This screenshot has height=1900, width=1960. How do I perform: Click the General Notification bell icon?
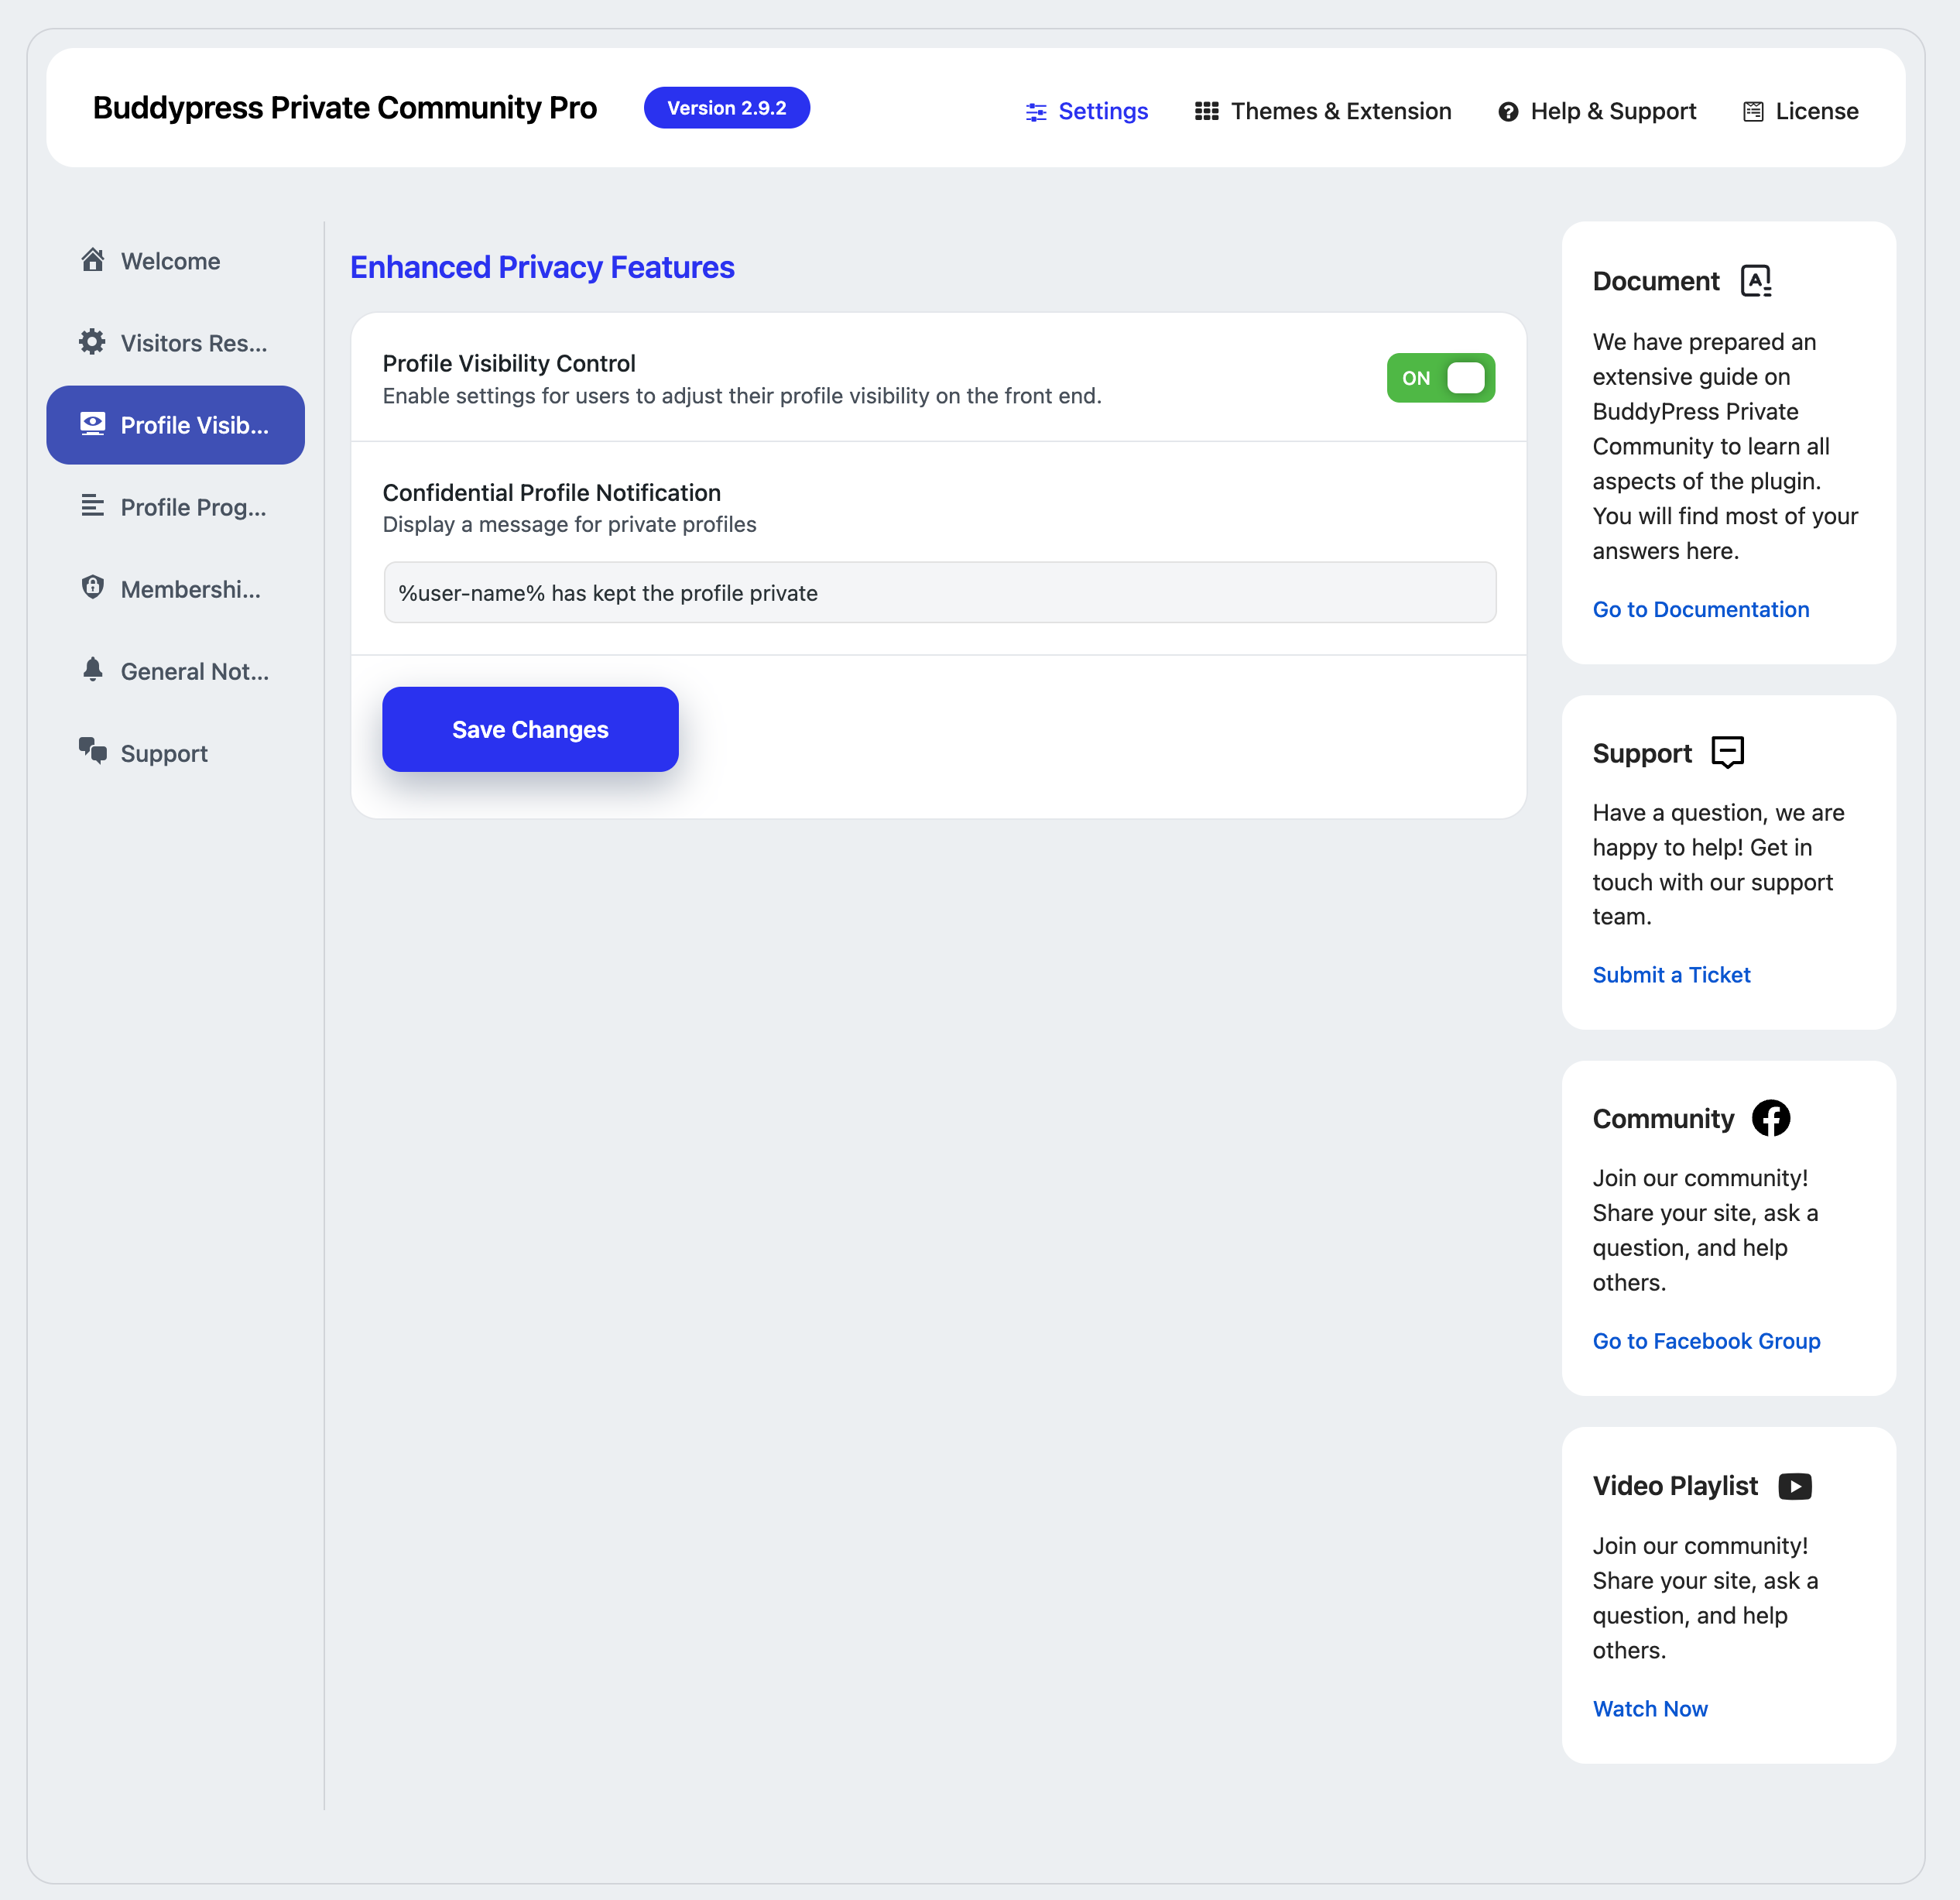[x=93, y=670]
